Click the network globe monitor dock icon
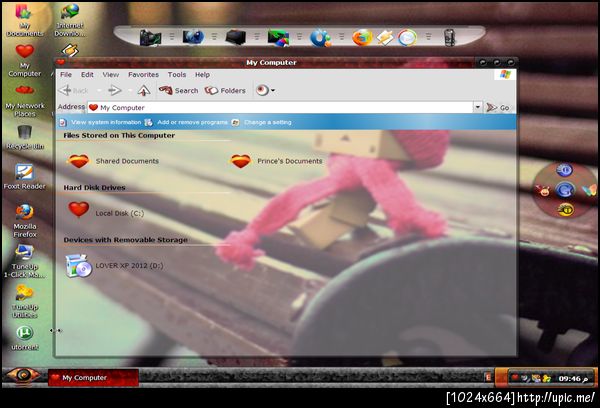600x408 pixels. 193,38
